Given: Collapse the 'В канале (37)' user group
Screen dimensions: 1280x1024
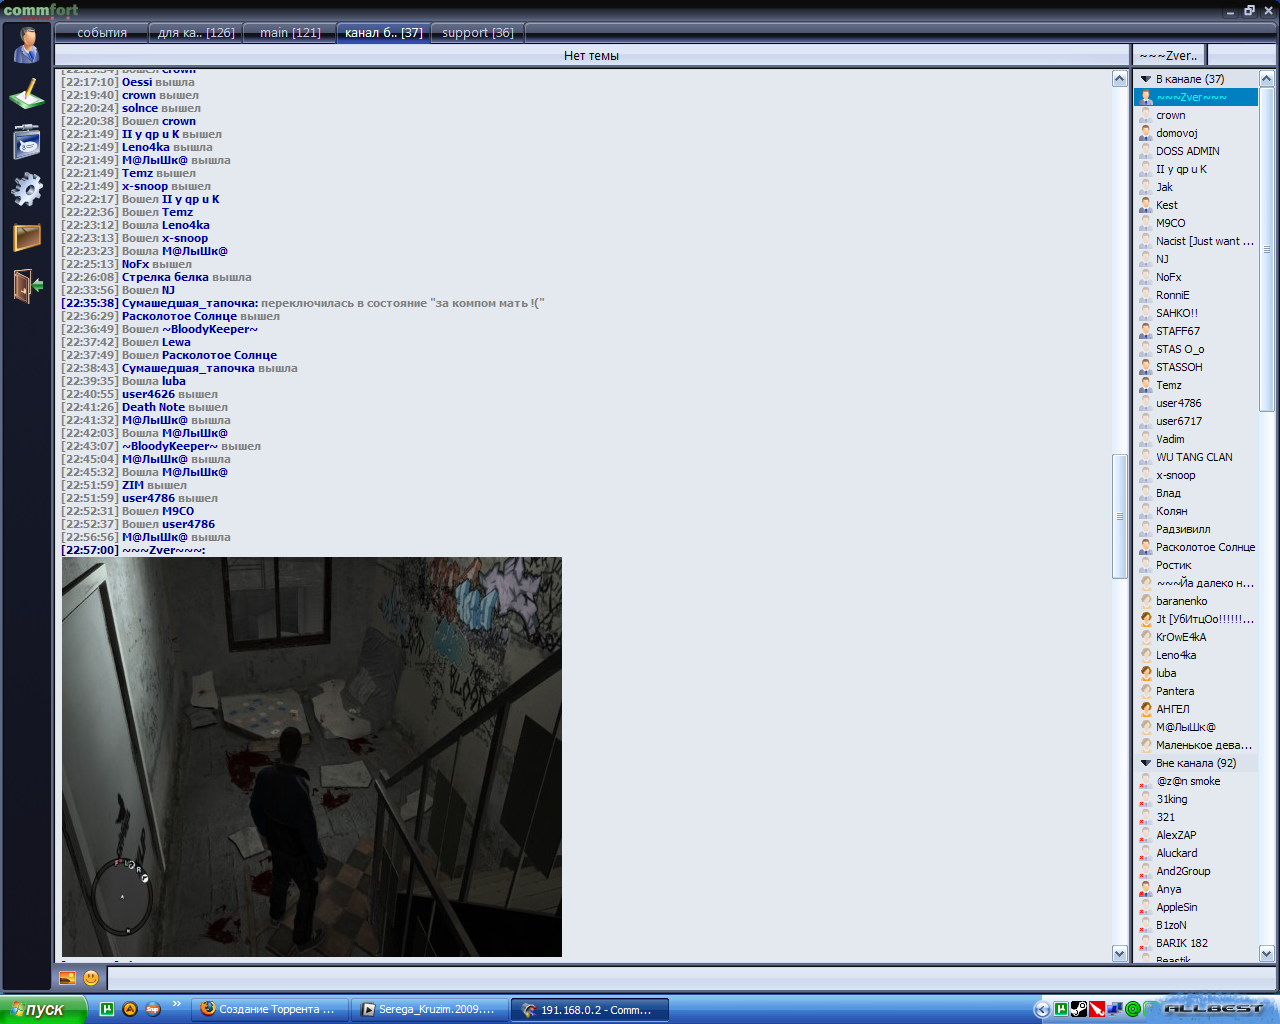Looking at the screenshot, I should [1146, 79].
